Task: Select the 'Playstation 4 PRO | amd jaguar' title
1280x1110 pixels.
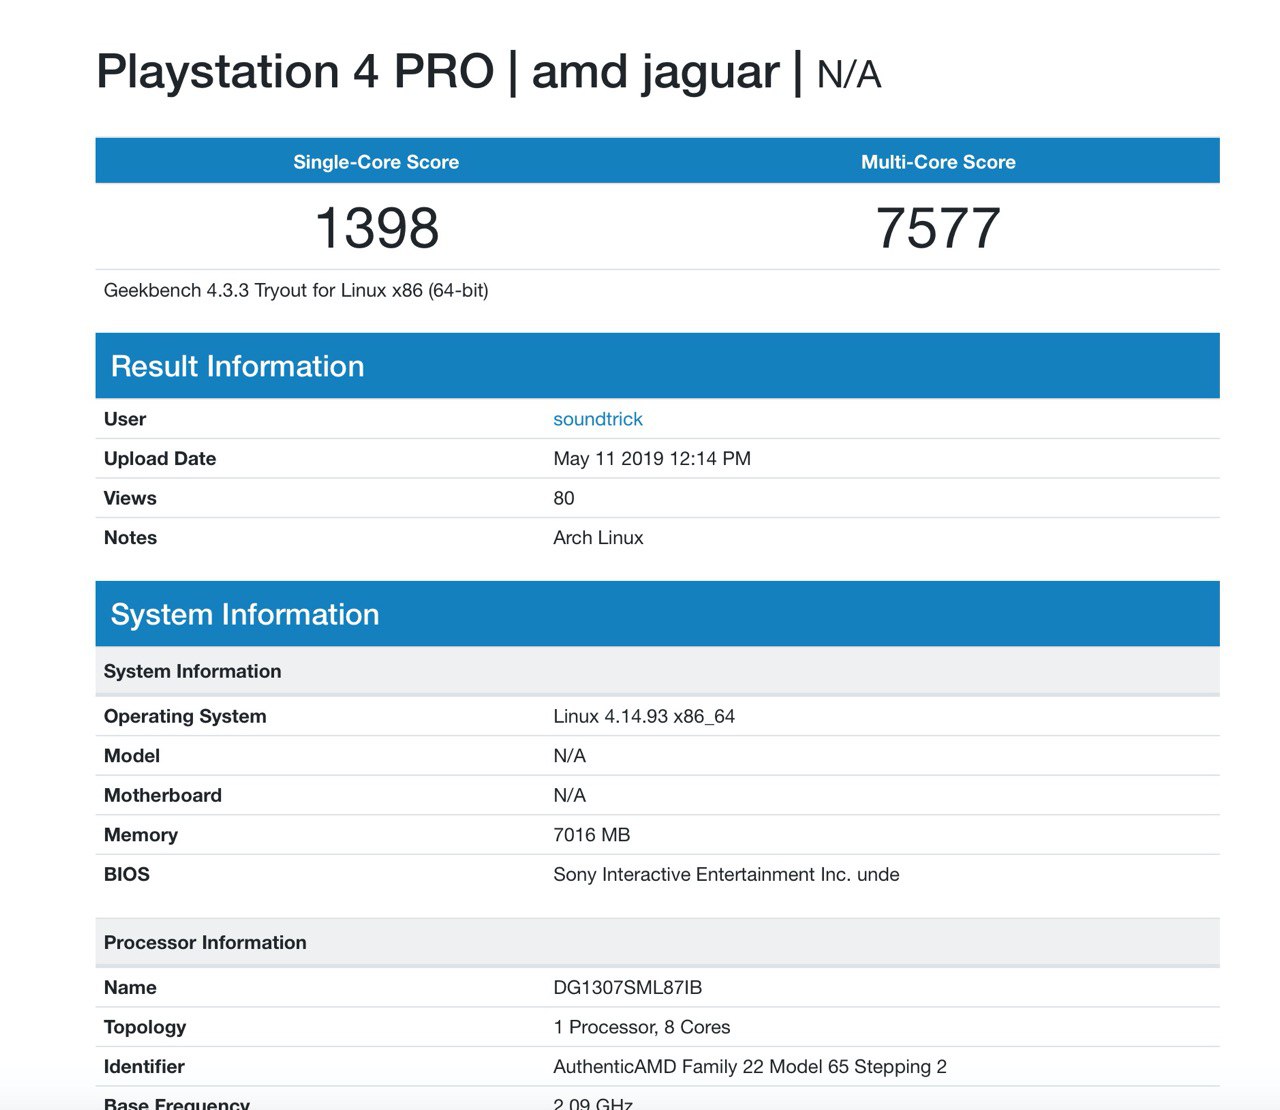Action: tap(437, 72)
